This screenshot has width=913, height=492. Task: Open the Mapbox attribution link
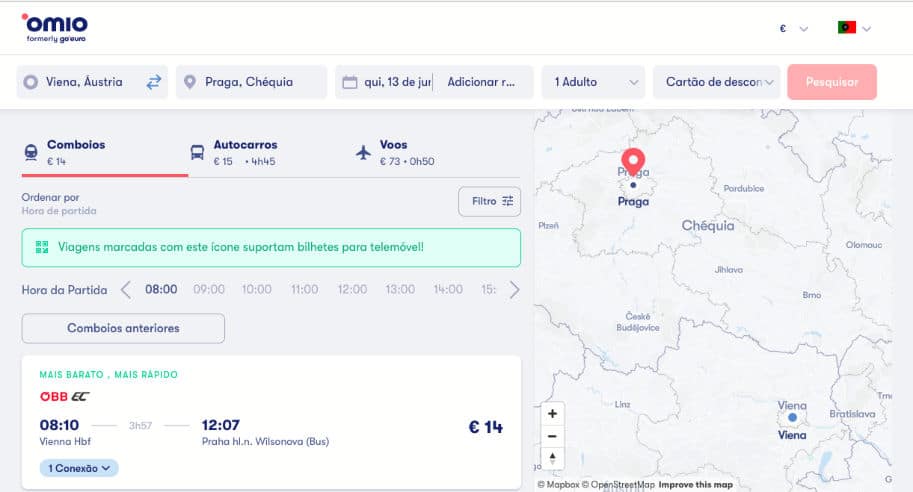(558, 484)
